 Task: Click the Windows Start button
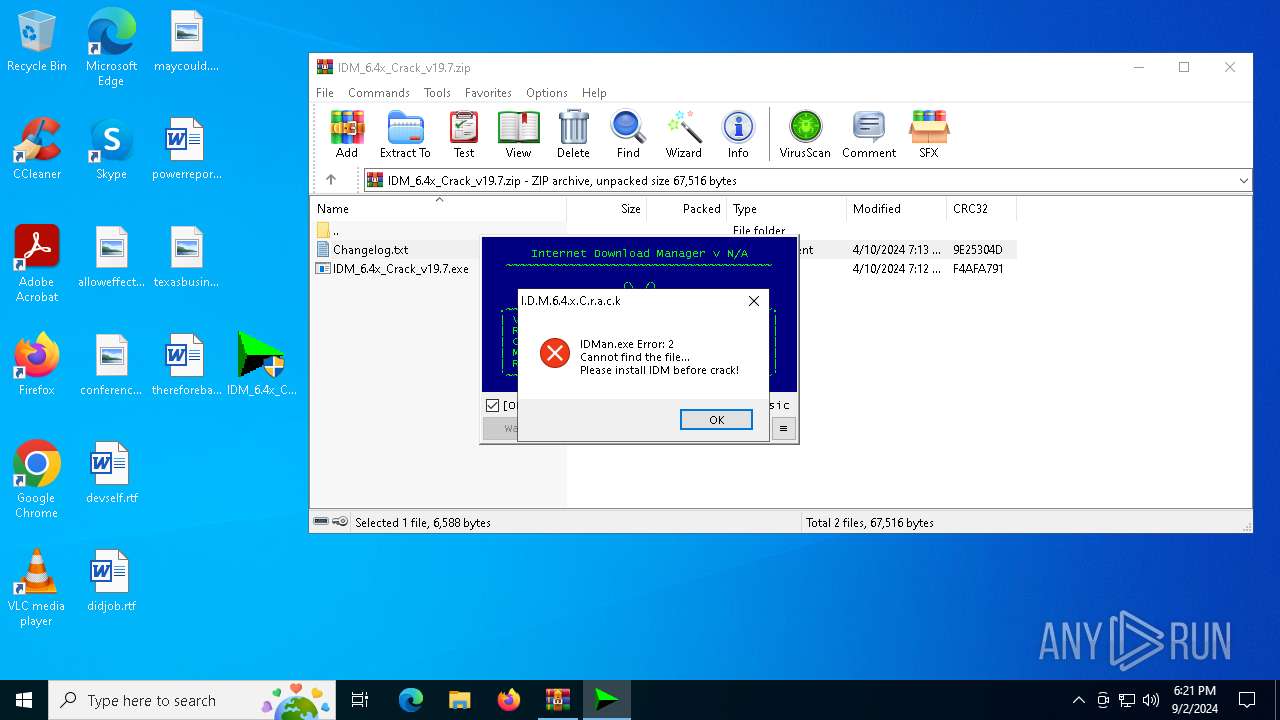pos(24,700)
